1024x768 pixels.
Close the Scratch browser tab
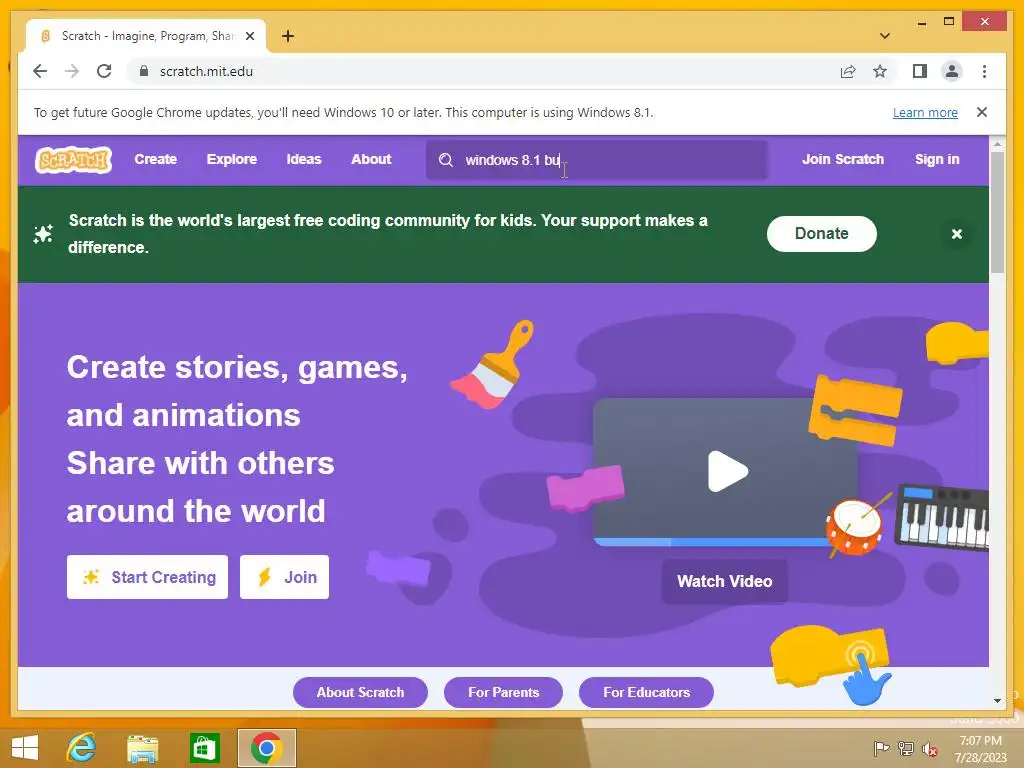tap(249, 36)
